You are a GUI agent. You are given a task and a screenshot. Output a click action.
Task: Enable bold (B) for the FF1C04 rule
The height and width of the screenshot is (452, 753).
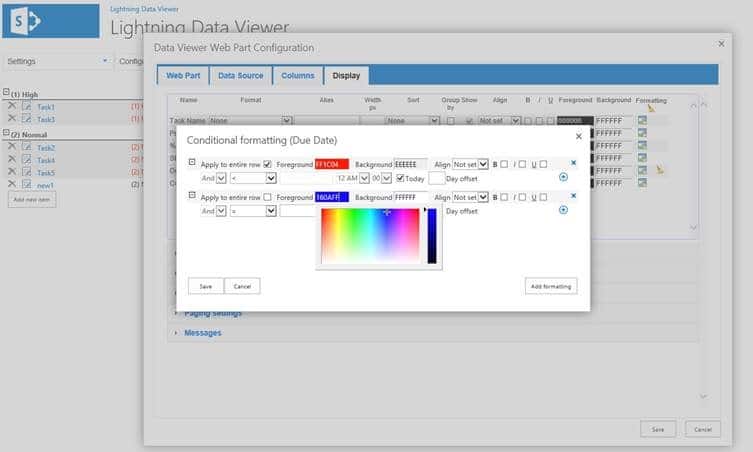[x=504, y=164]
